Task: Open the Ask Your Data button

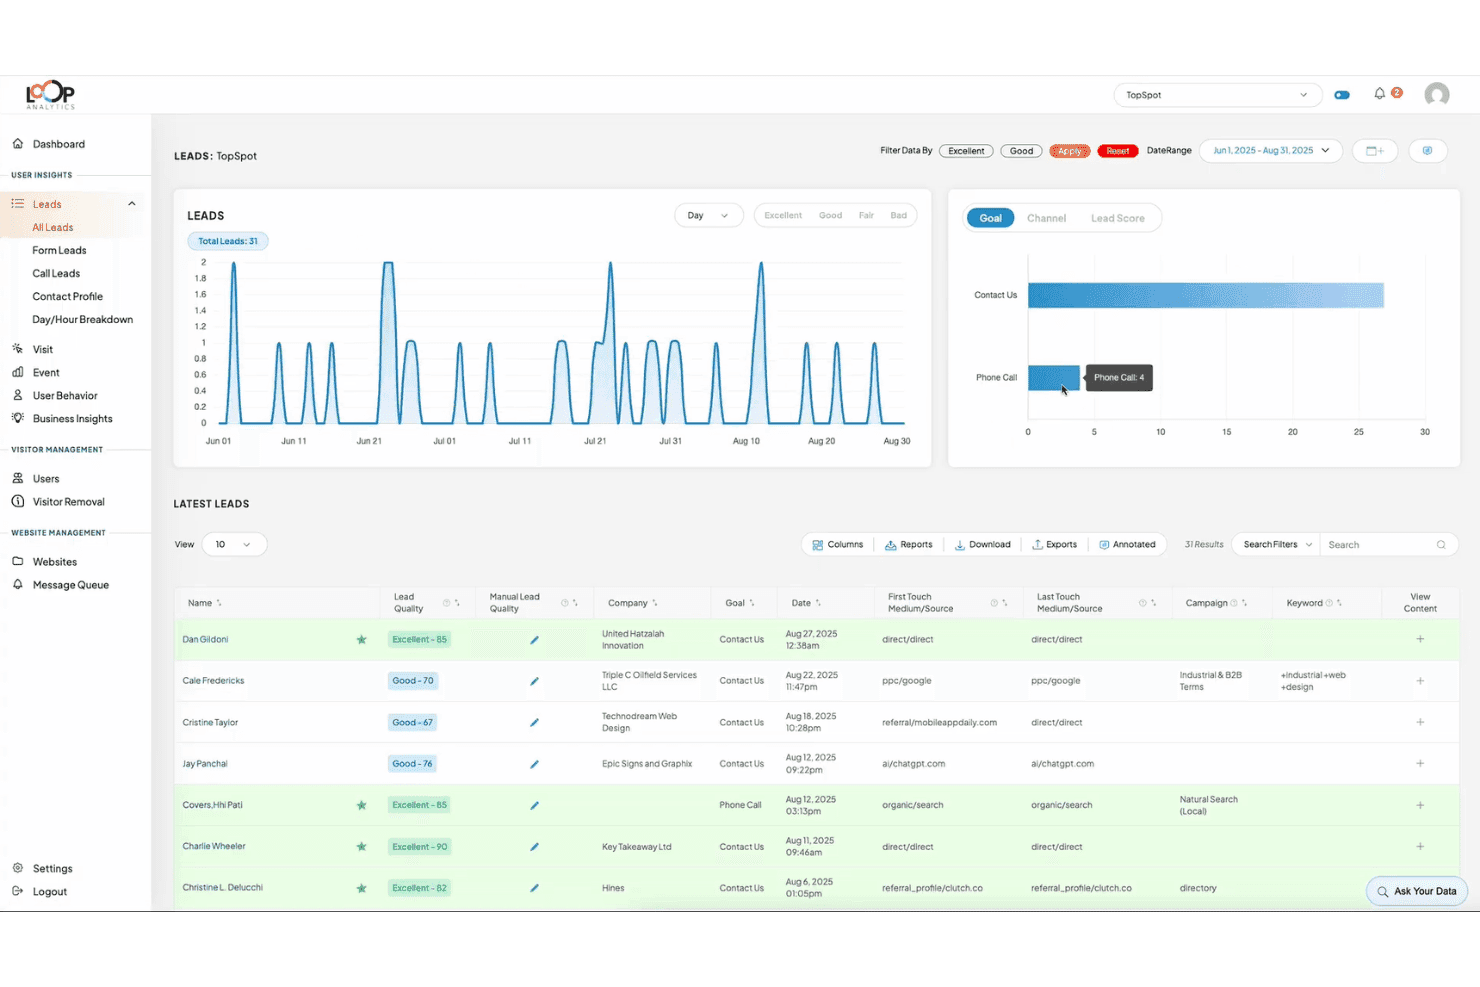Action: 1416,891
